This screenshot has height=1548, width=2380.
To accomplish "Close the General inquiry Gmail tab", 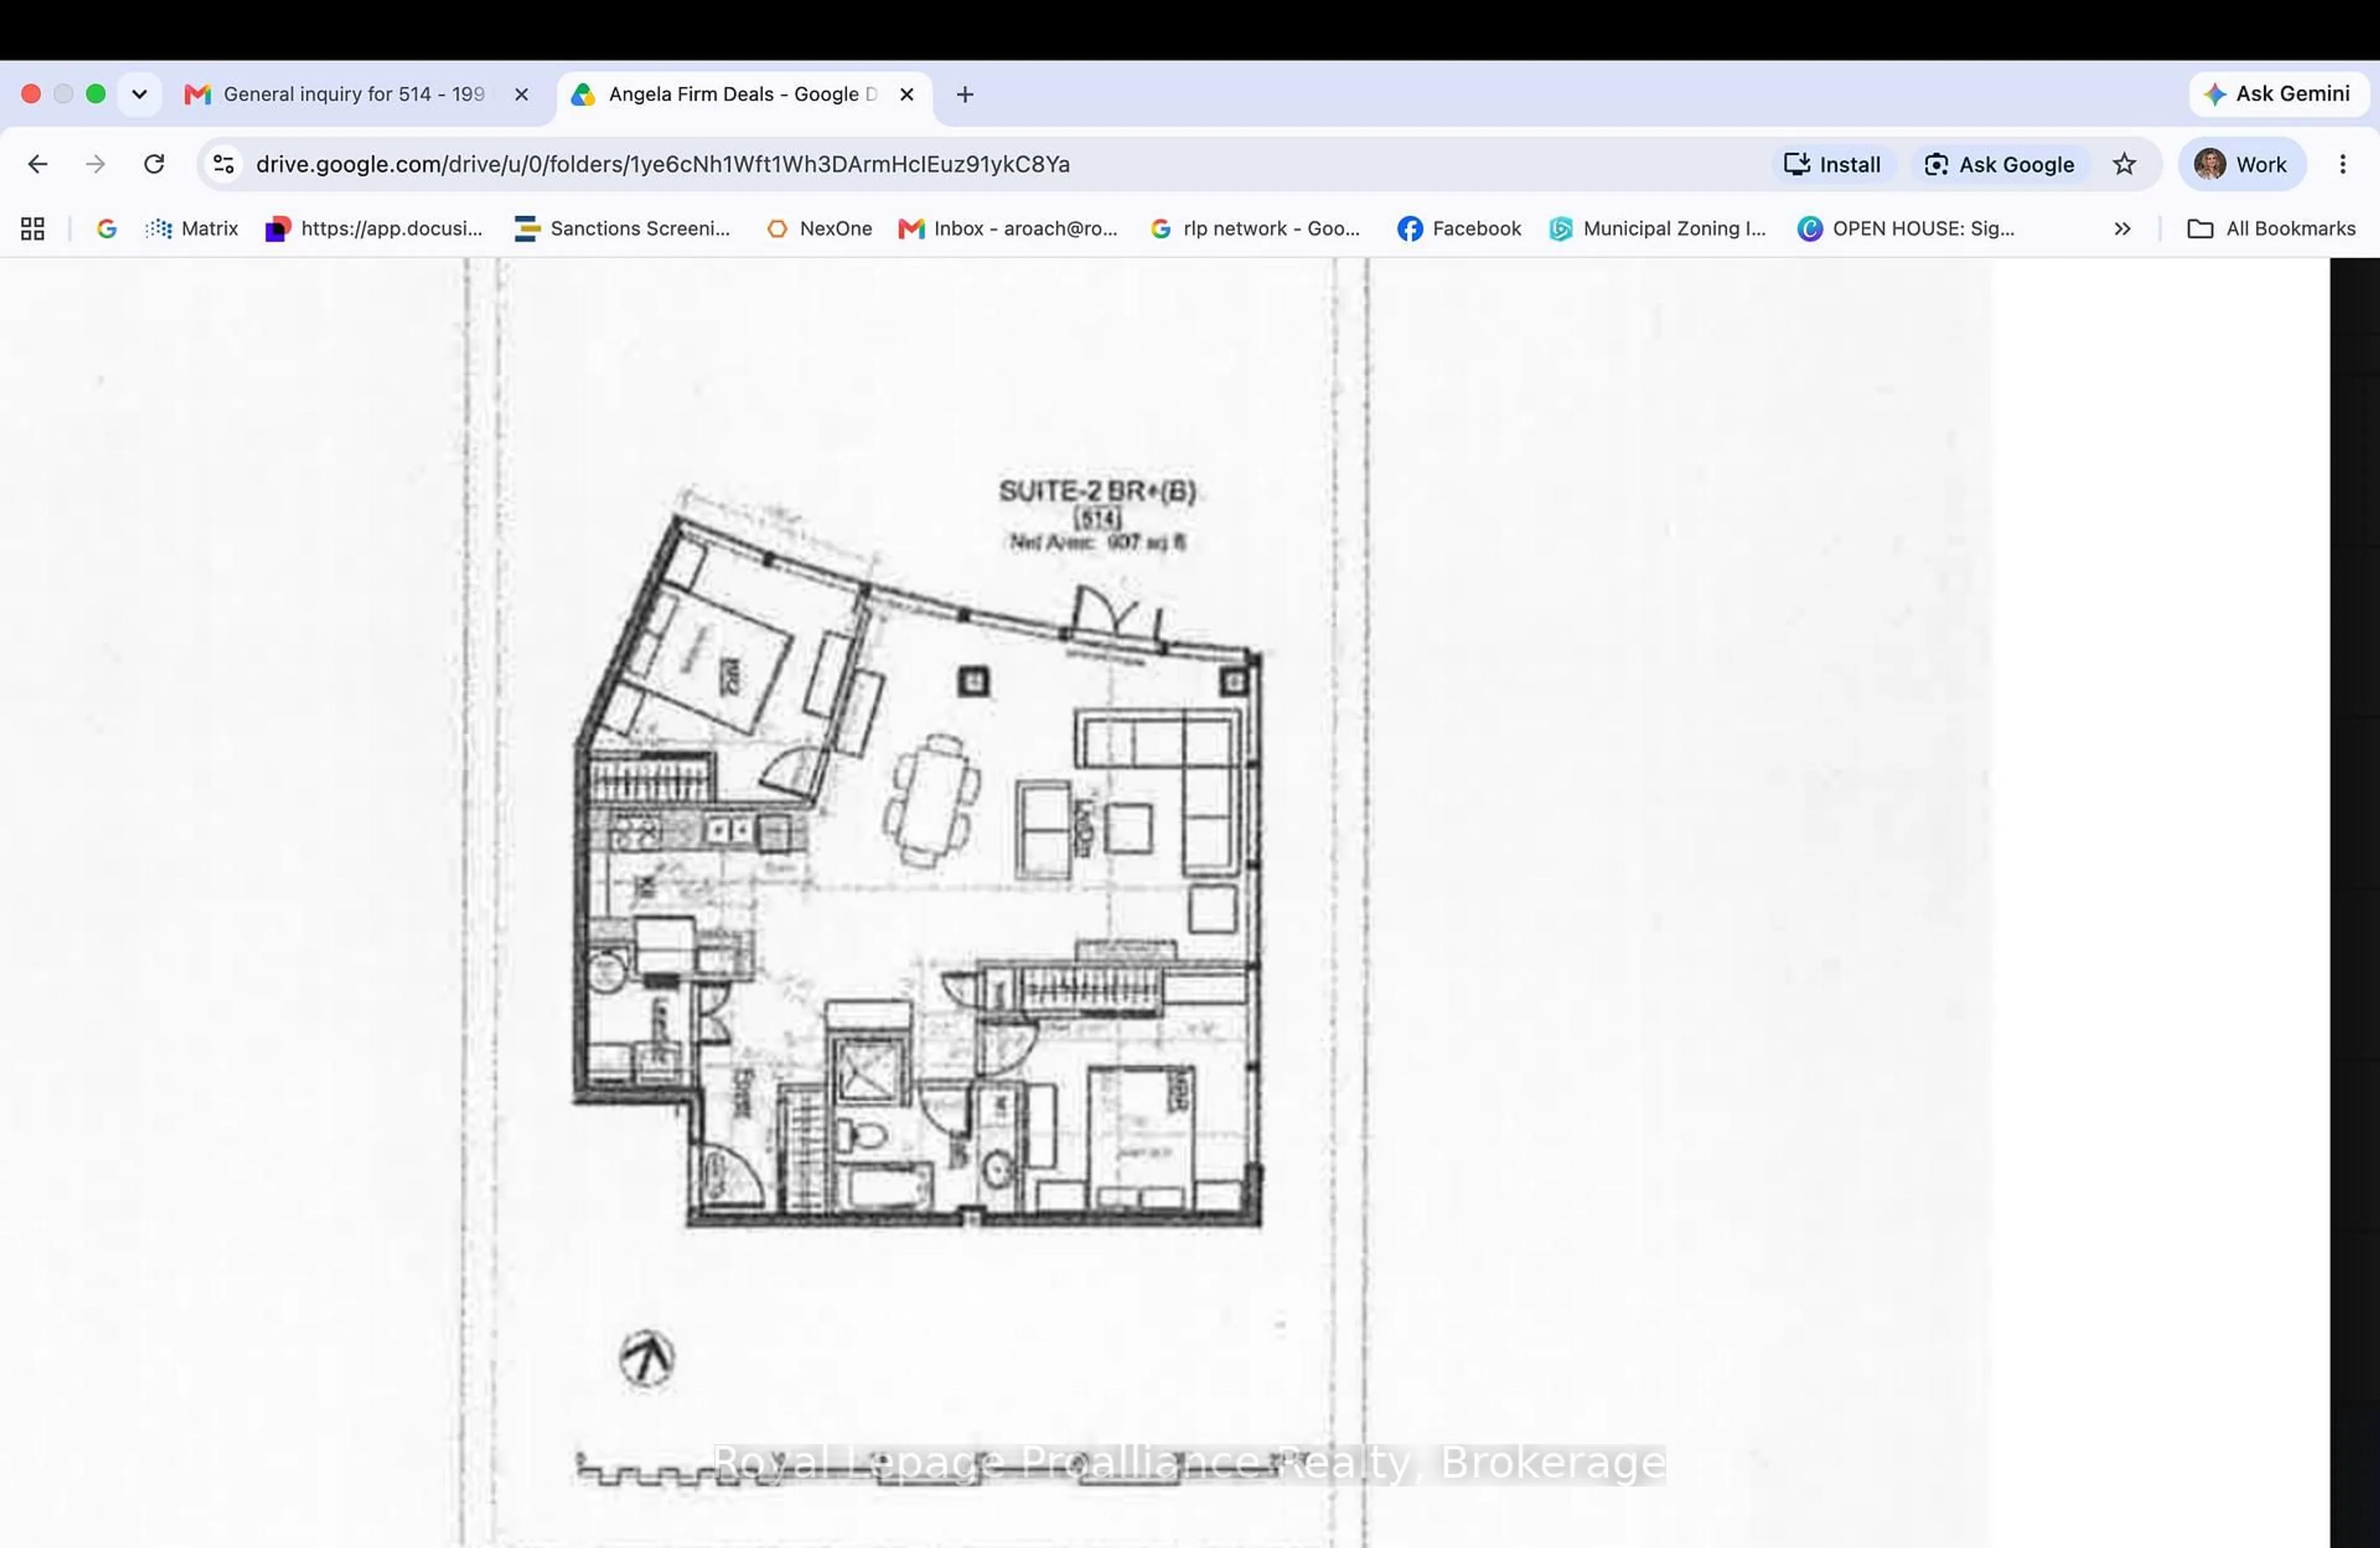I will click(x=521, y=94).
